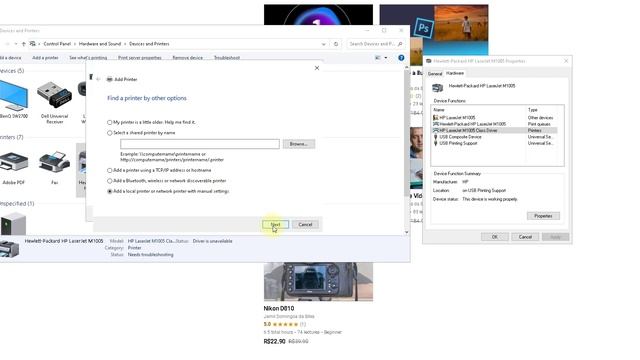The image size is (640, 360).
Task: Click 'Remove device' in toolbar
Action: click(x=187, y=58)
